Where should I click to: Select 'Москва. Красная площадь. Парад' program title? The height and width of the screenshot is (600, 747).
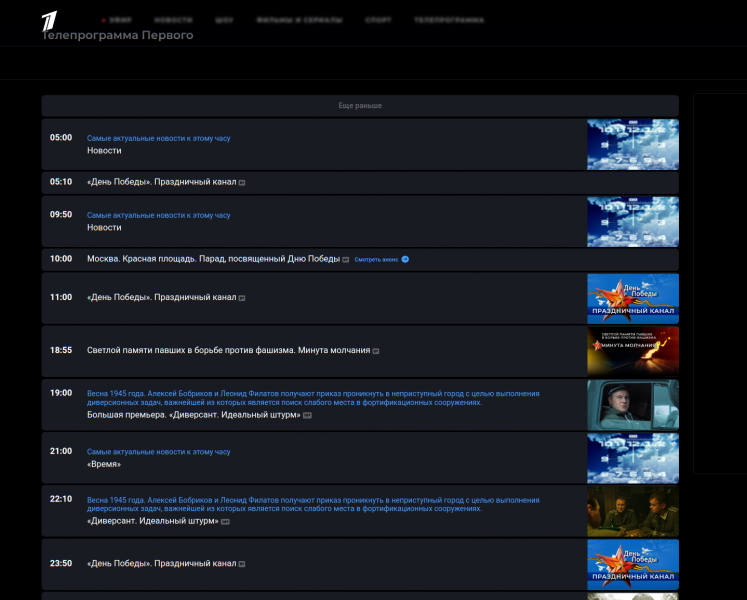tap(213, 259)
